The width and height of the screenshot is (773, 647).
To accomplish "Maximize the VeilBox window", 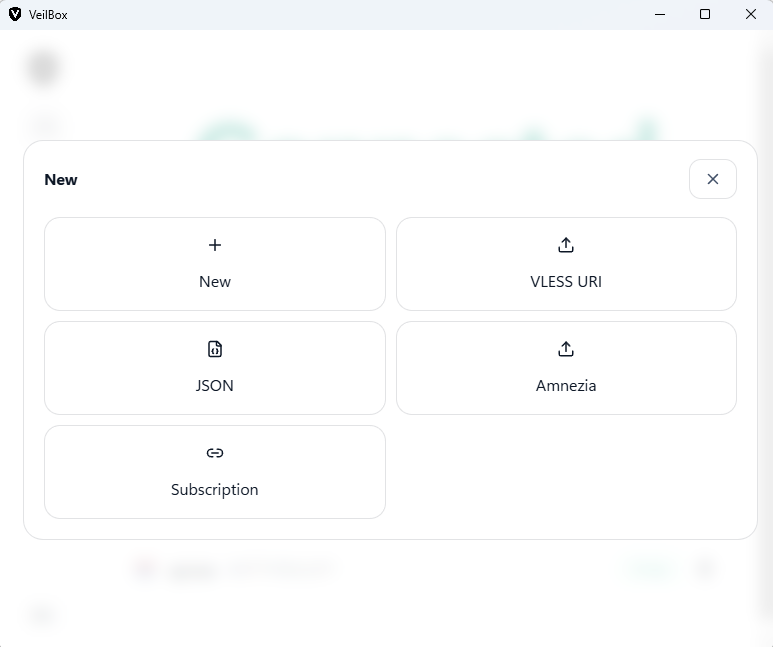I will (705, 14).
